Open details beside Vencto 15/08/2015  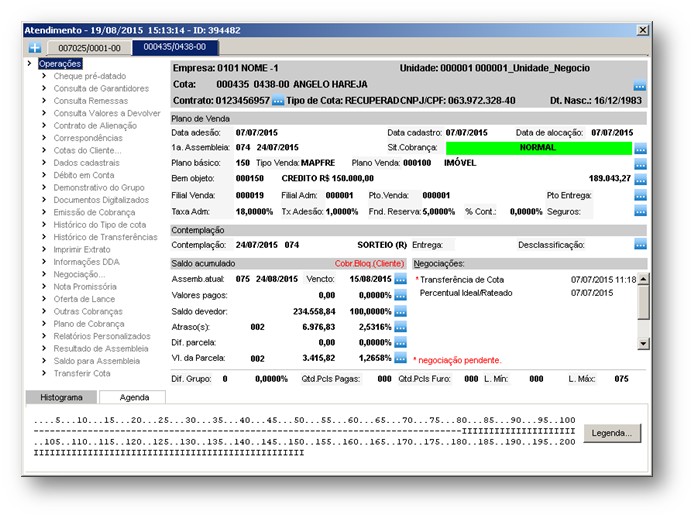(x=400, y=279)
